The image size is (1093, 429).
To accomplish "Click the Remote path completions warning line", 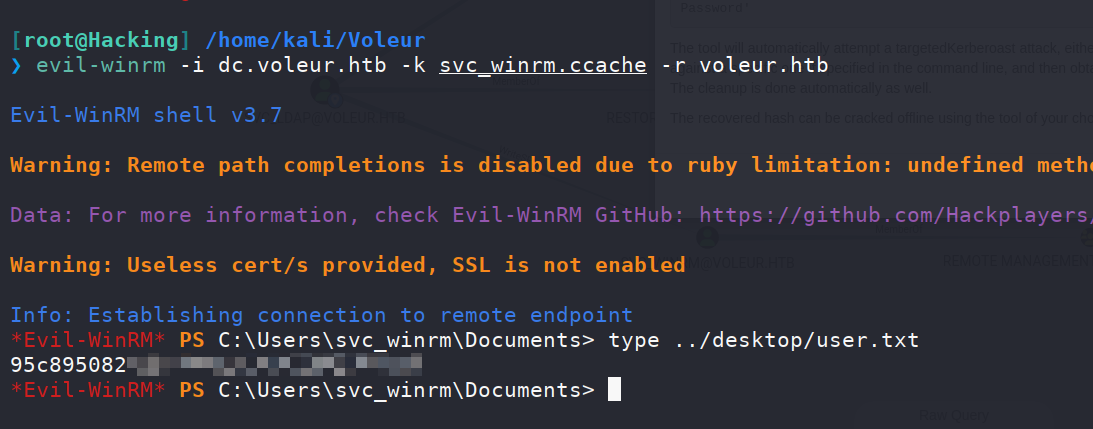I will (551, 165).
